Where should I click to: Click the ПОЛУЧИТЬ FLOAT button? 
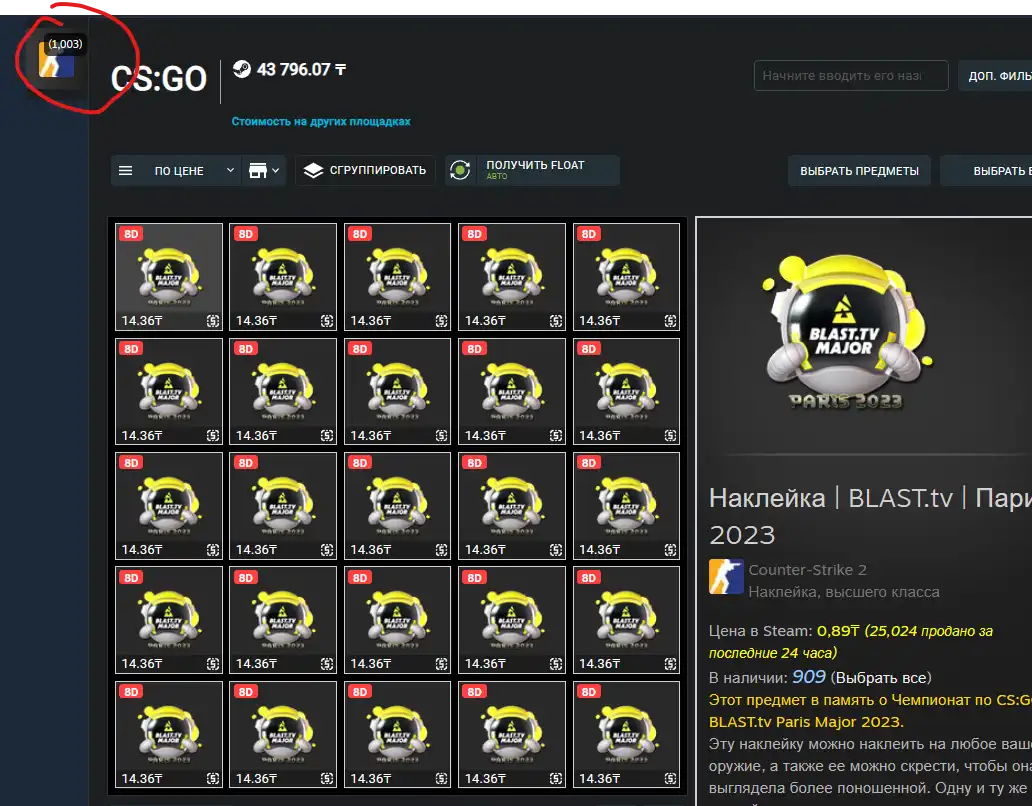coord(532,170)
